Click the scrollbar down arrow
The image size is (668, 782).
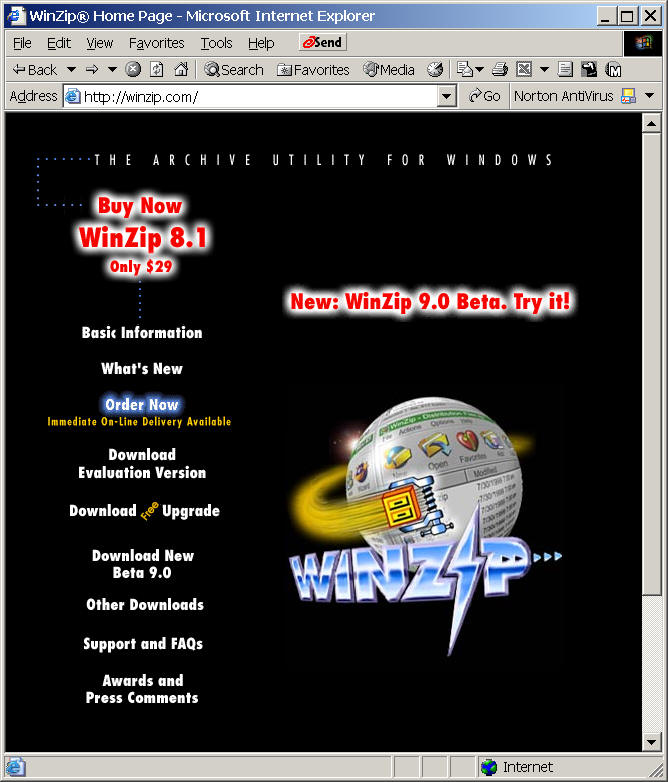point(651,742)
